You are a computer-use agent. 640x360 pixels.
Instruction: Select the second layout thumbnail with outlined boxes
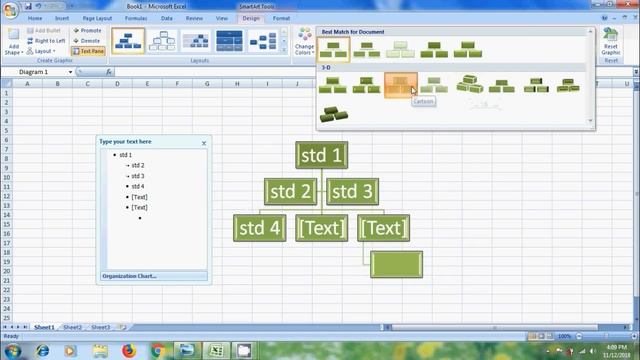162,41
